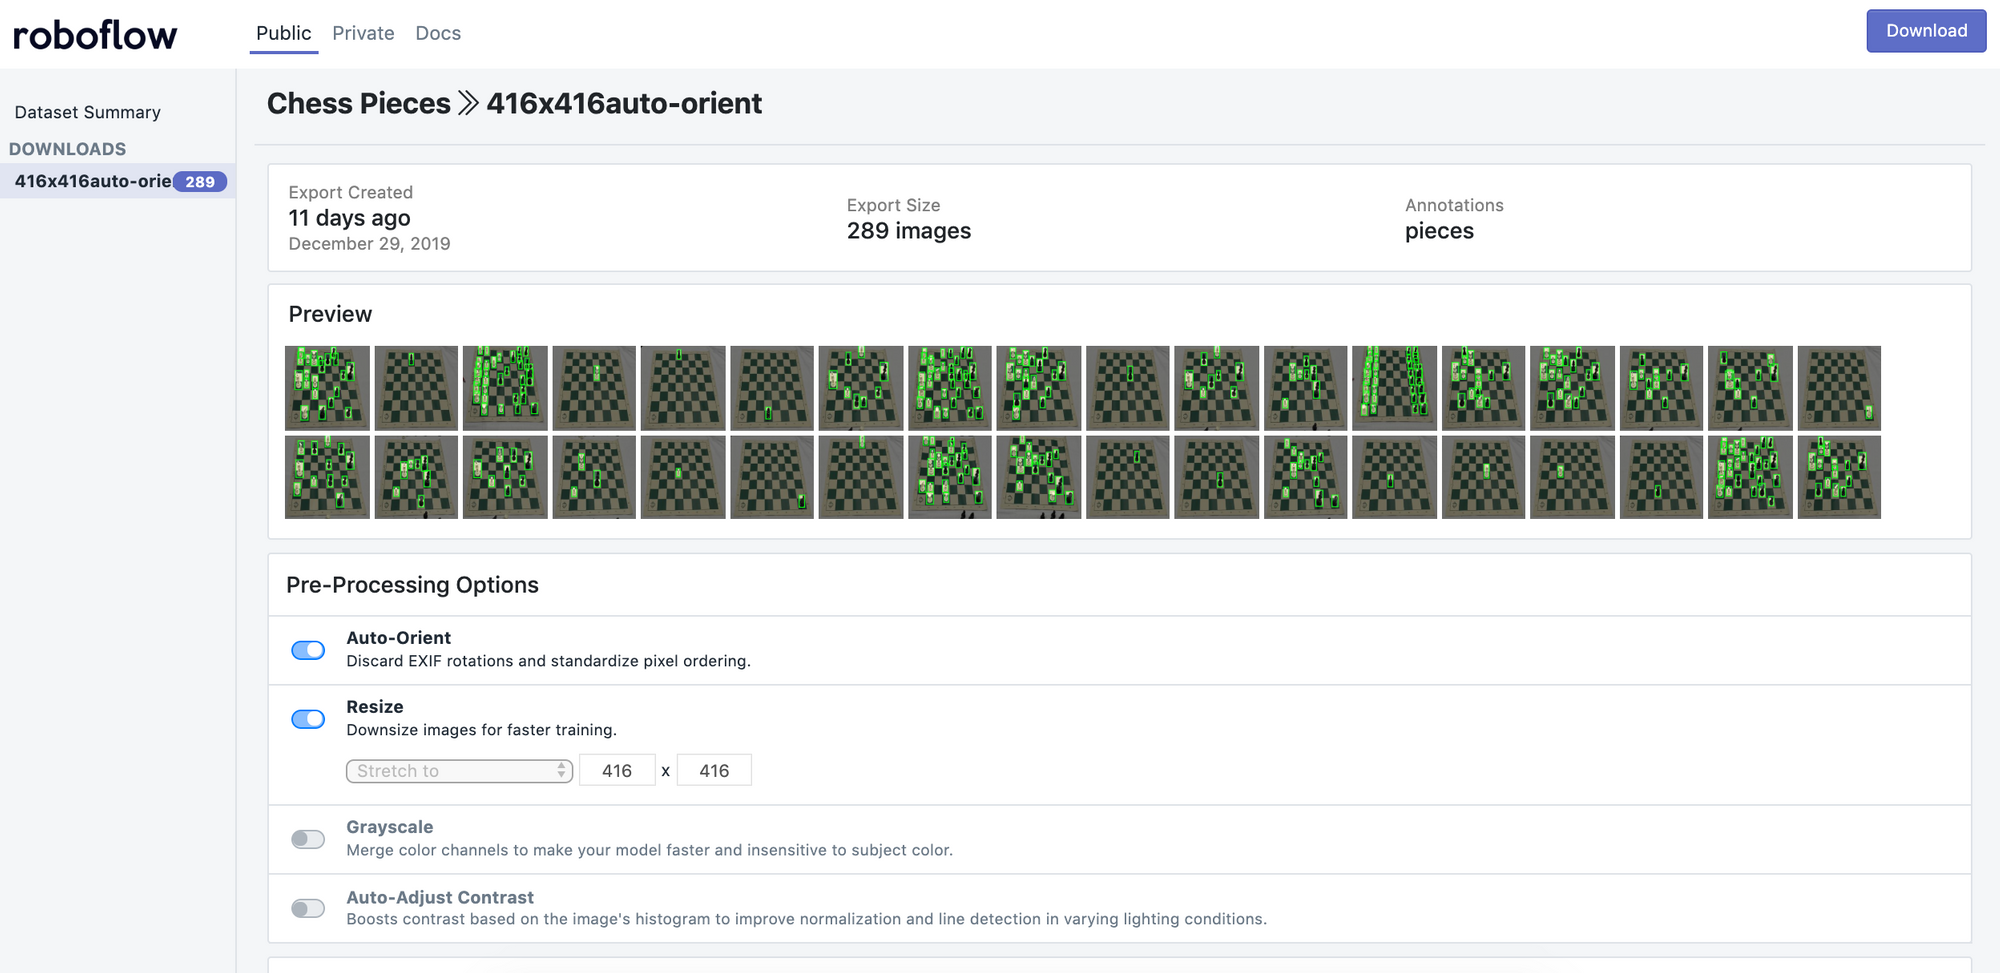The image size is (2000, 973).
Task: Enable Auto-Adjust Contrast
Action: 308,908
